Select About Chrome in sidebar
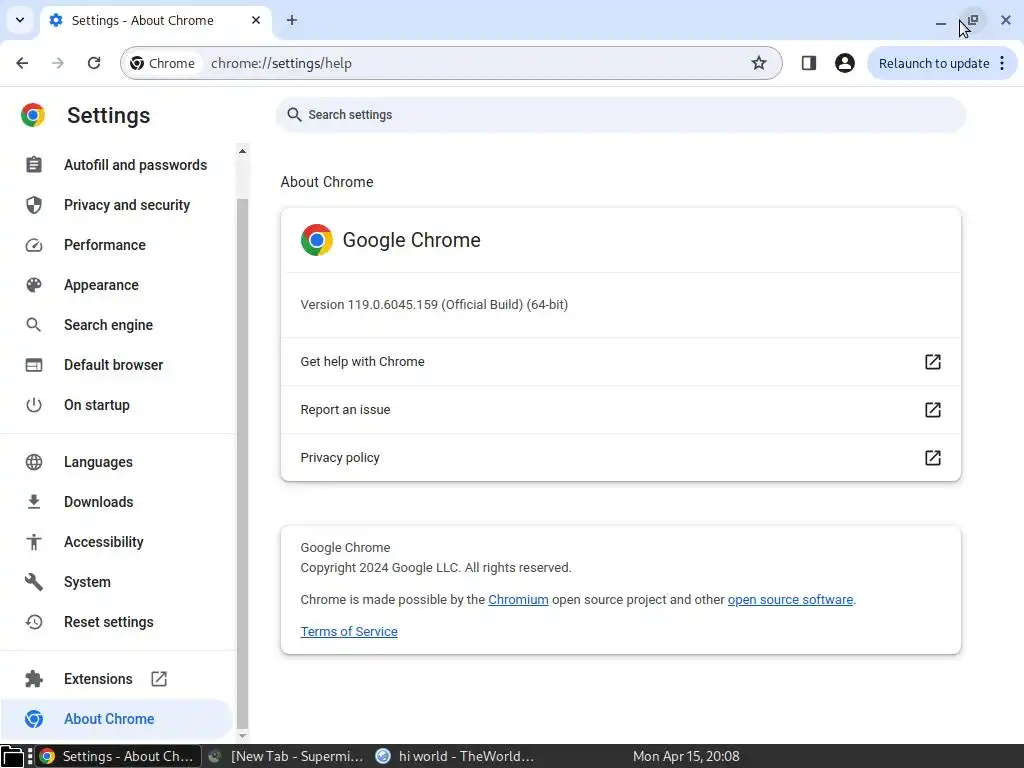The image size is (1024, 768). pos(118,719)
